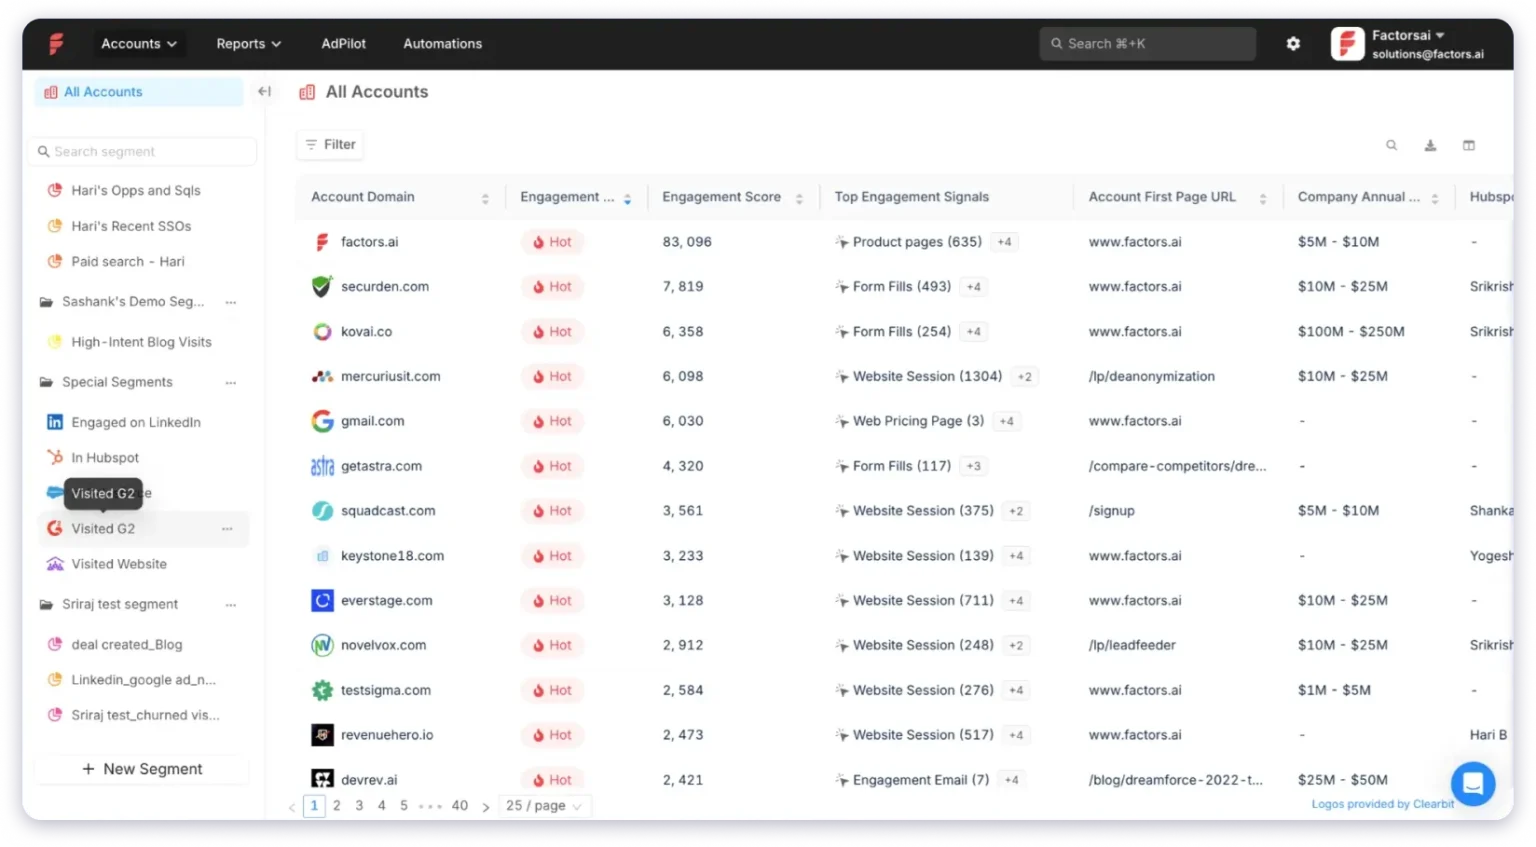This screenshot has height=847, width=1536.
Task: Click the +4 badge beside Product pages signal
Action: (x=1004, y=241)
